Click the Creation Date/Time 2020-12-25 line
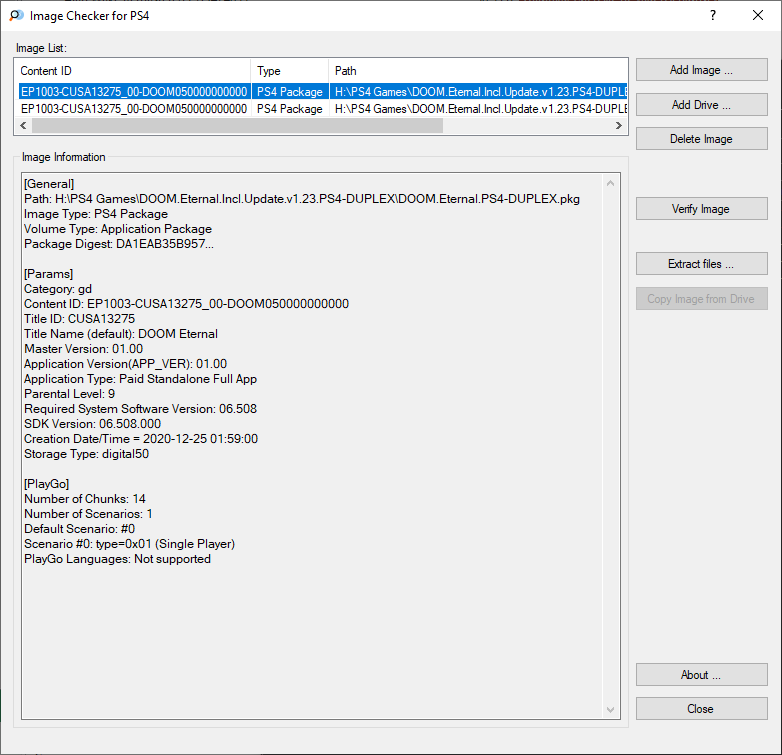 [141, 438]
